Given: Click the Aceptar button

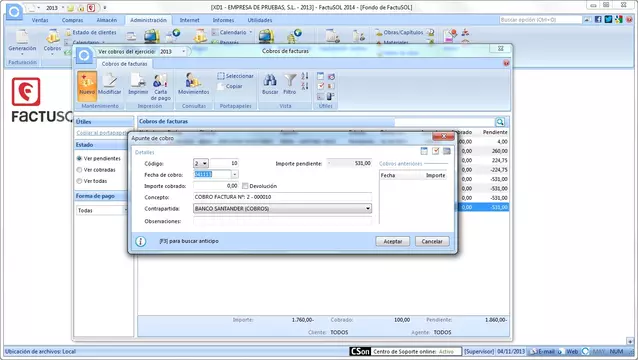Looking at the screenshot, I should 393,241.
